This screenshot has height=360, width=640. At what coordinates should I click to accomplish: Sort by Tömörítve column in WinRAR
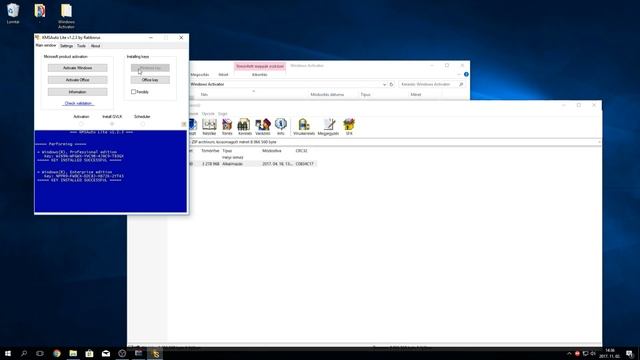(210, 151)
